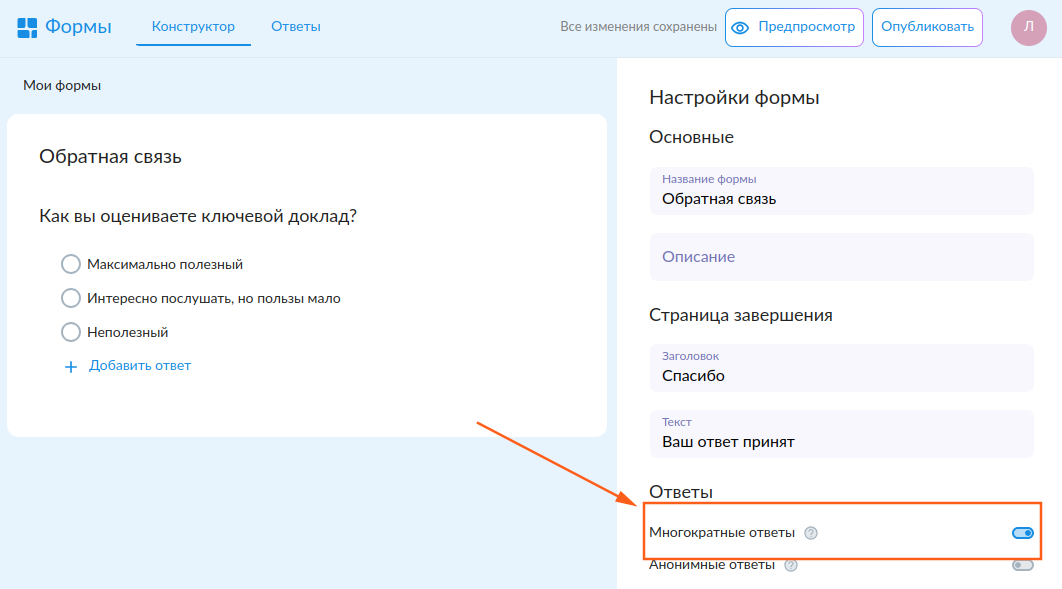Viewport: 1062px width, 589px height.
Task: Click the plus icon for adding an answer
Action: click(70, 367)
